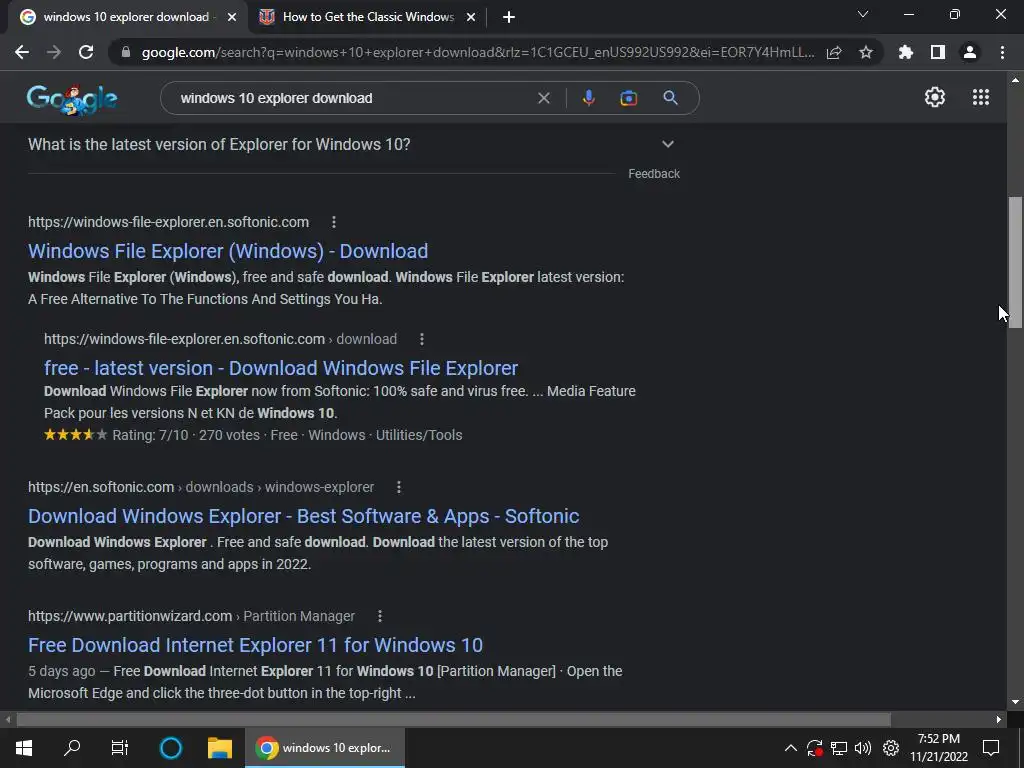Viewport: 1024px width, 768px height.
Task: Open the Windows notification center
Action: pyautogui.click(x=991, y=748)
